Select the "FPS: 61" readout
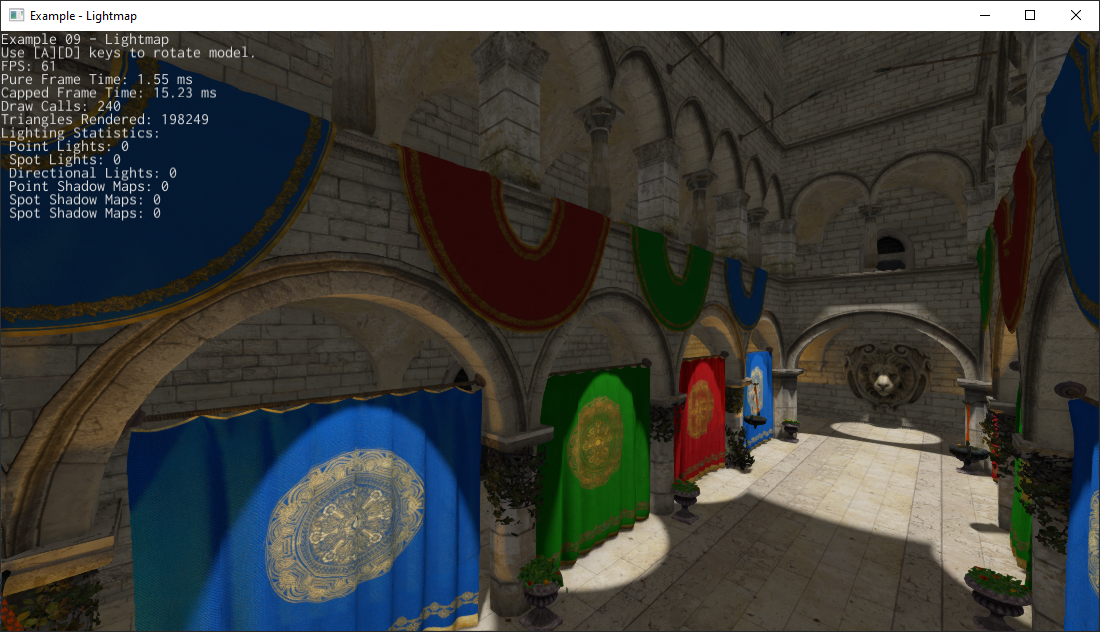This screenshot has height=632, width=1100. click(x=29, y=66)
